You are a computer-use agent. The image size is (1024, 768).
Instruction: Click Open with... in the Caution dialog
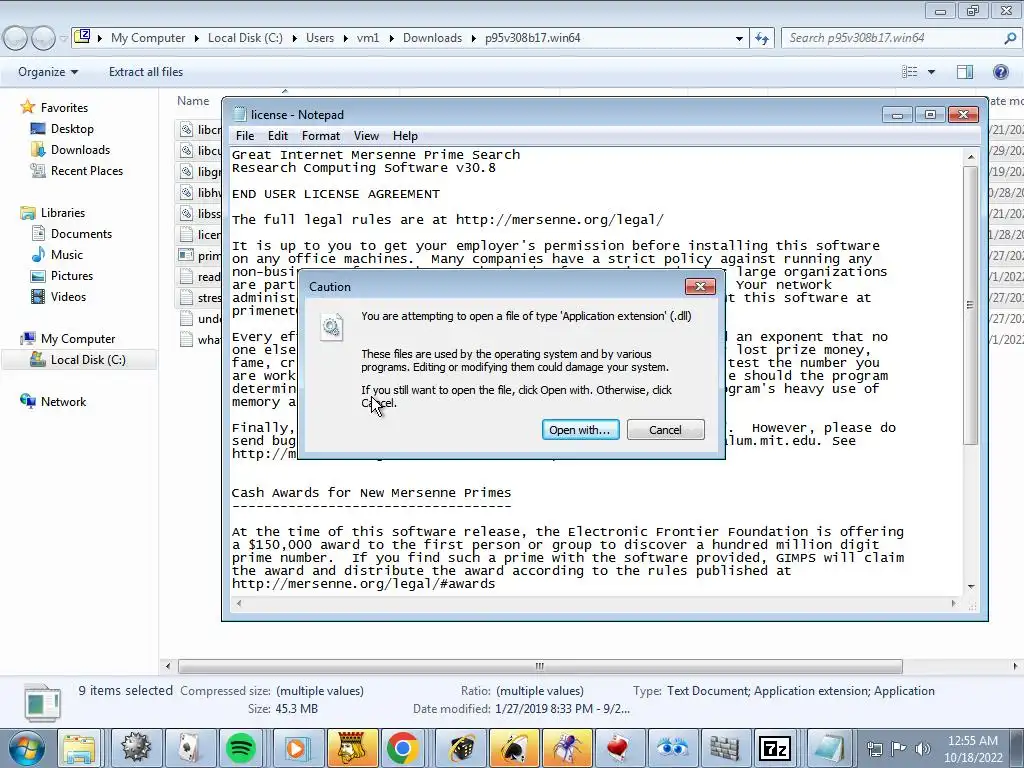[x=580, y=430]
